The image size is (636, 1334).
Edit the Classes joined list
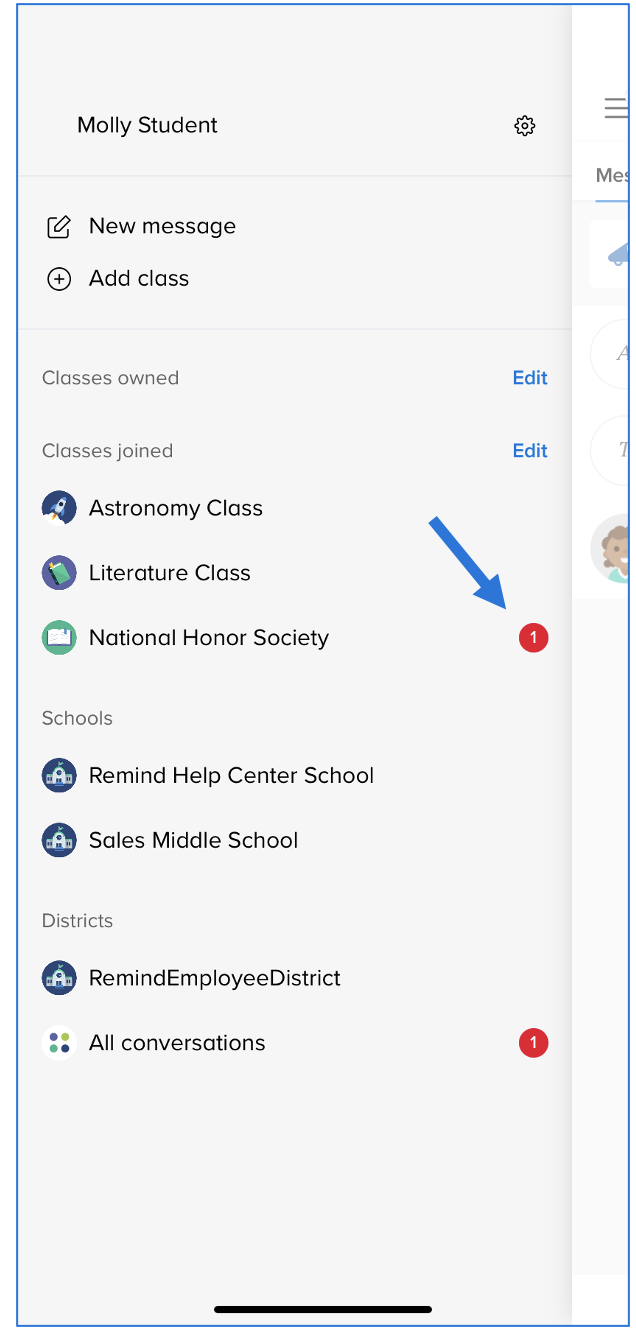[530, 451]
